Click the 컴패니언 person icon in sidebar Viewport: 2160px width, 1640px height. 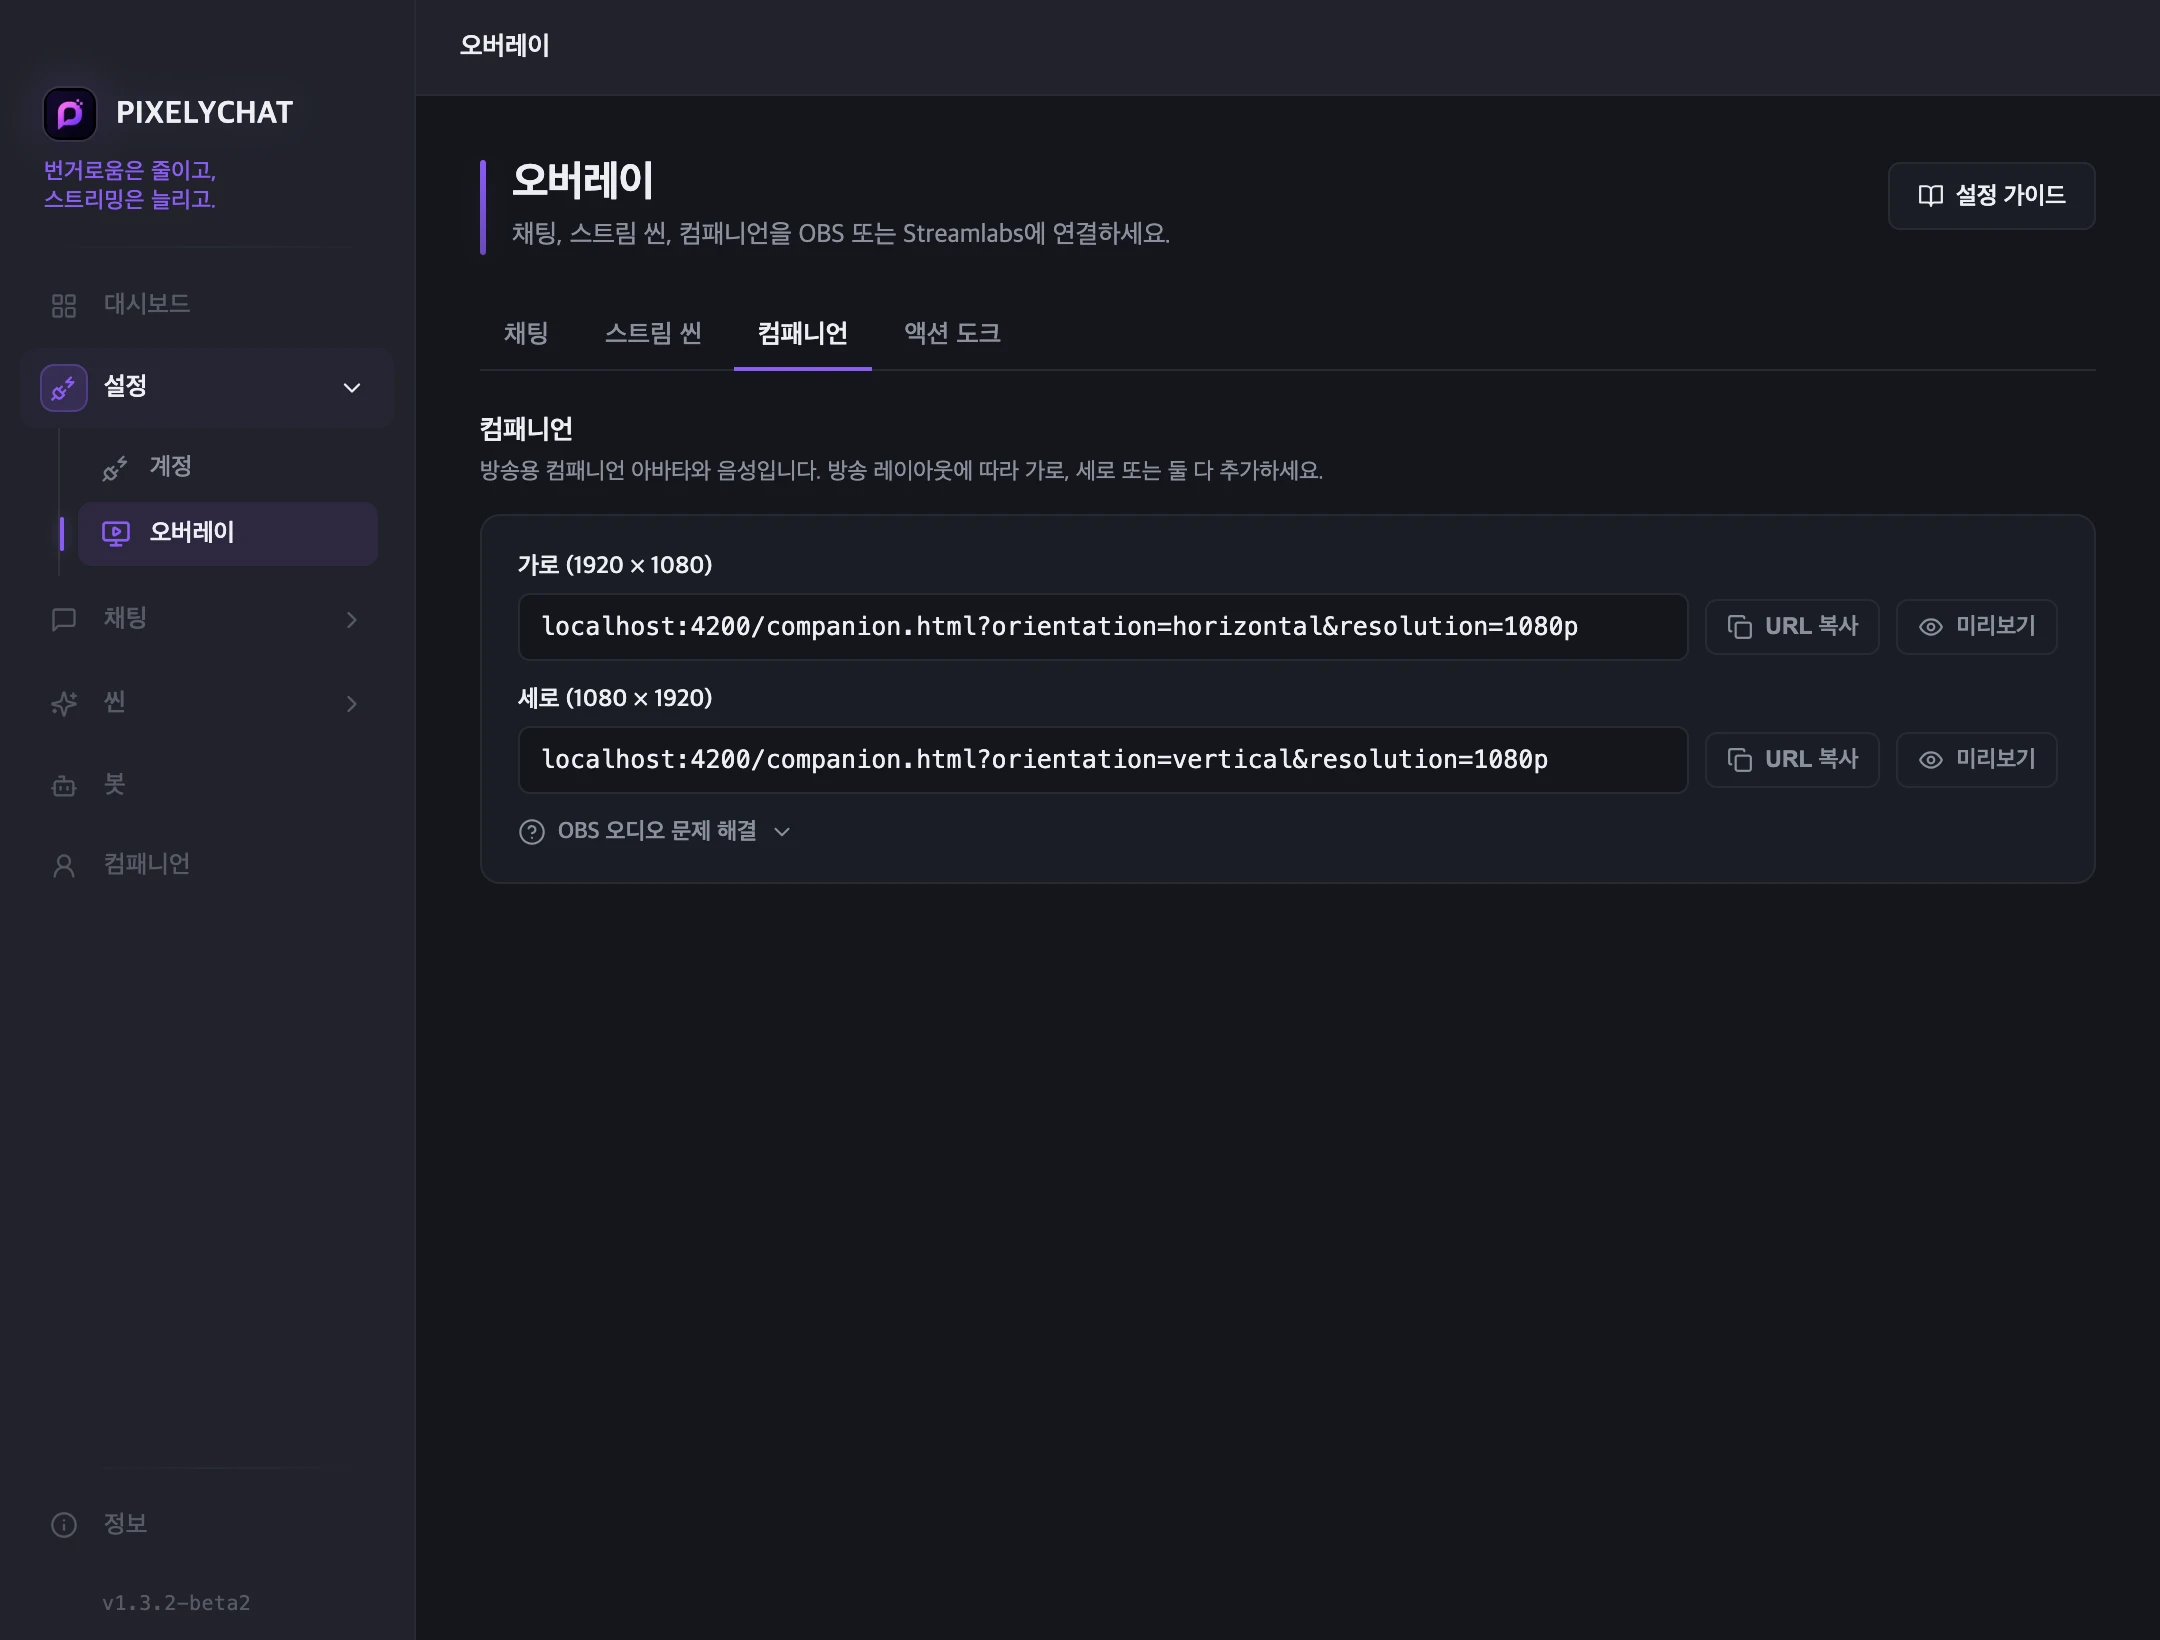point(64,865)
